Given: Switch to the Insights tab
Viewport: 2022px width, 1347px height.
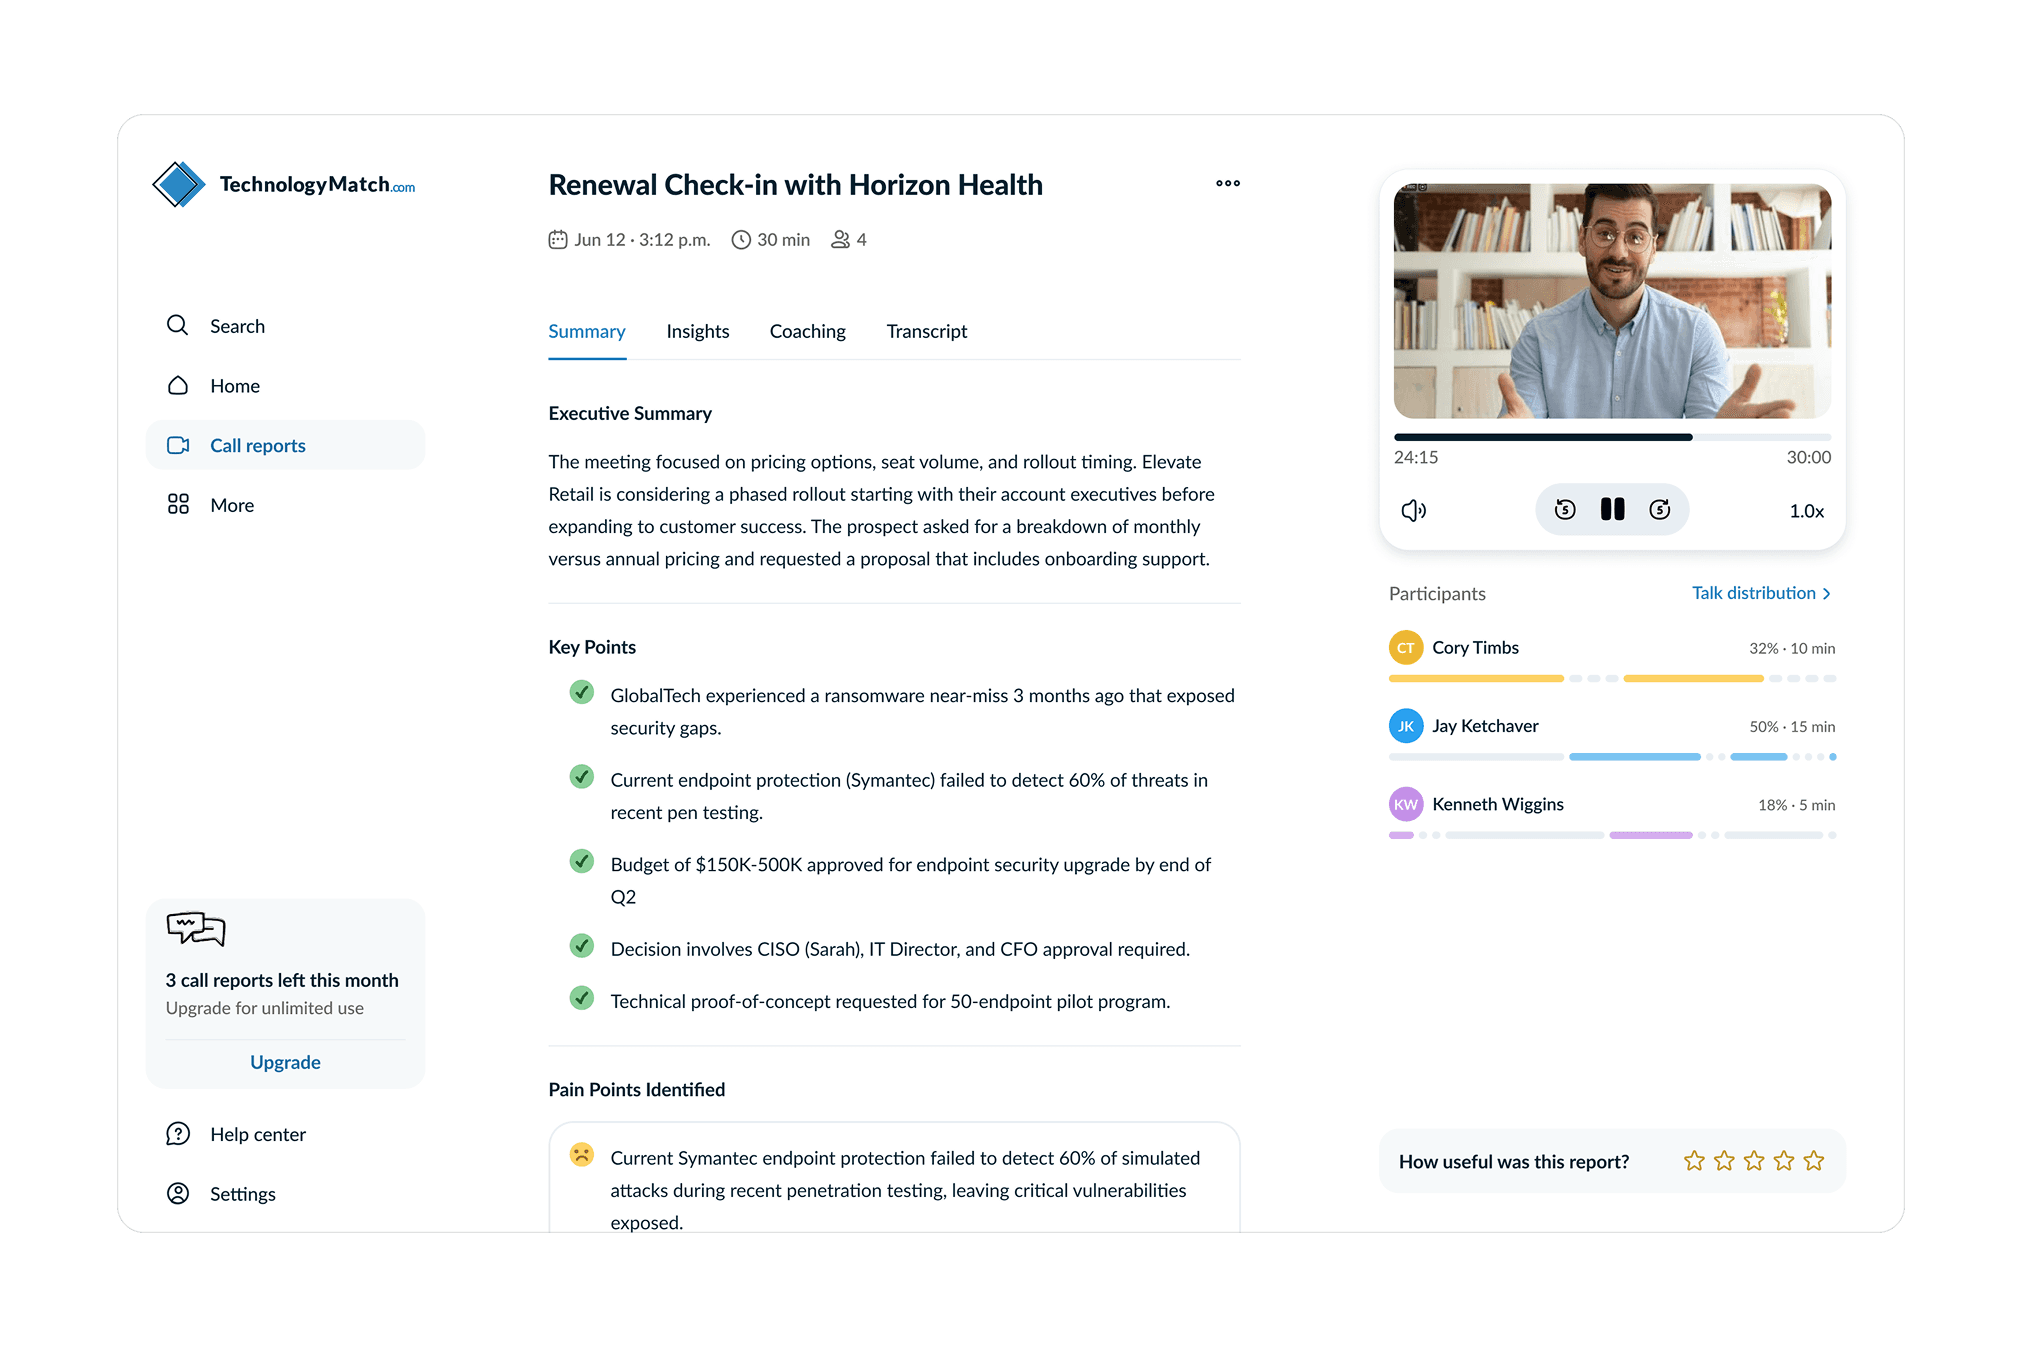Looking at the screenshot, I should click(698, 331).
